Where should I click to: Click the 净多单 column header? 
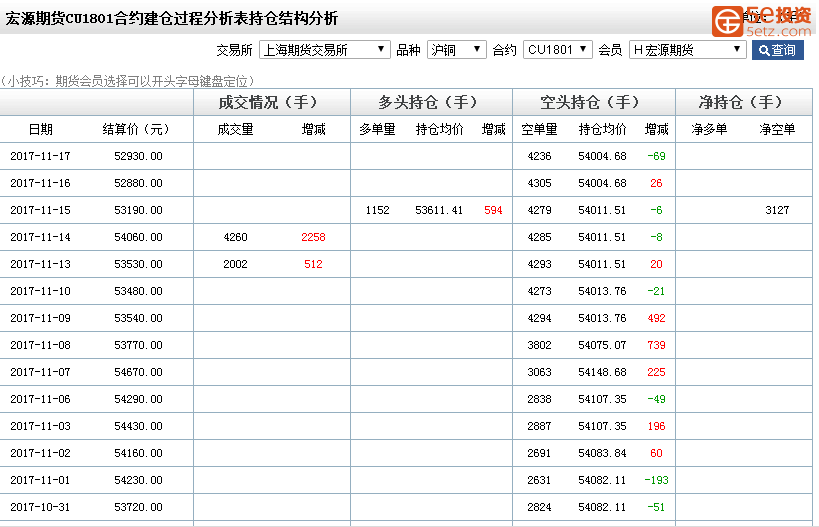(x=709, y=129)
